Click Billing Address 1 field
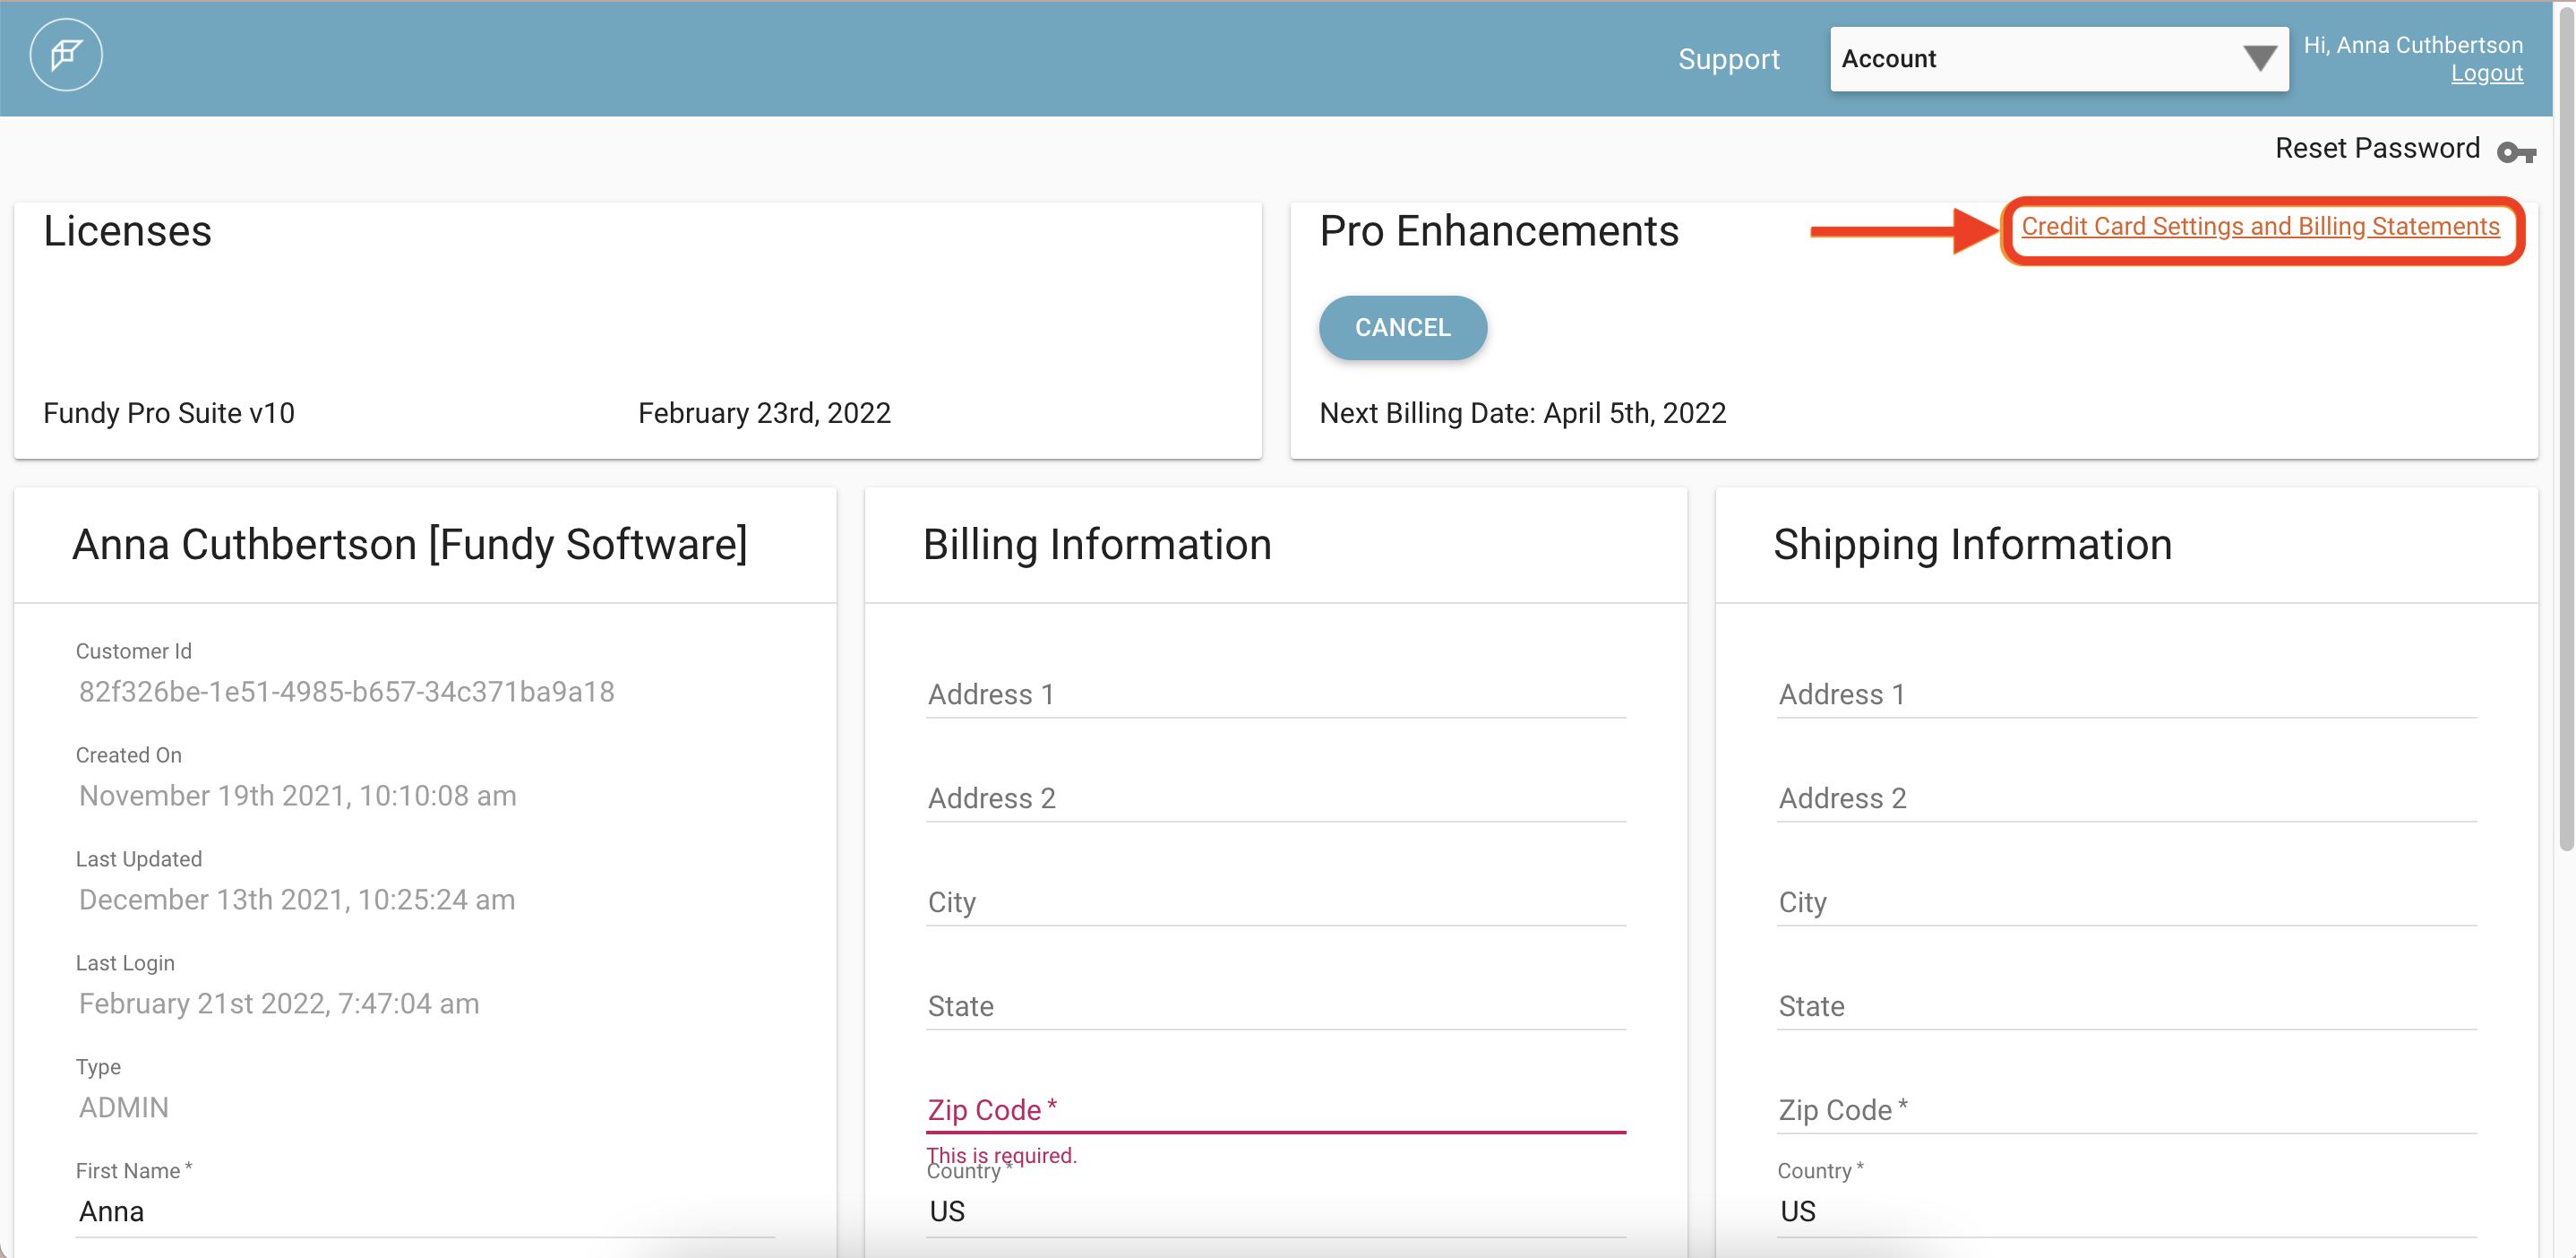The image size is (2576, 1258). [1276, 694]
